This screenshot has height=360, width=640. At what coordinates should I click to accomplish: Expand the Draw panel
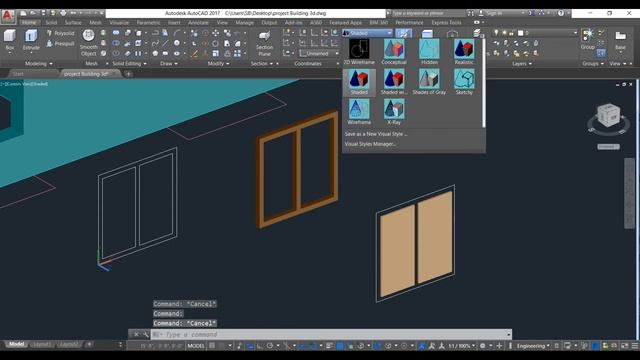point(169,64)
